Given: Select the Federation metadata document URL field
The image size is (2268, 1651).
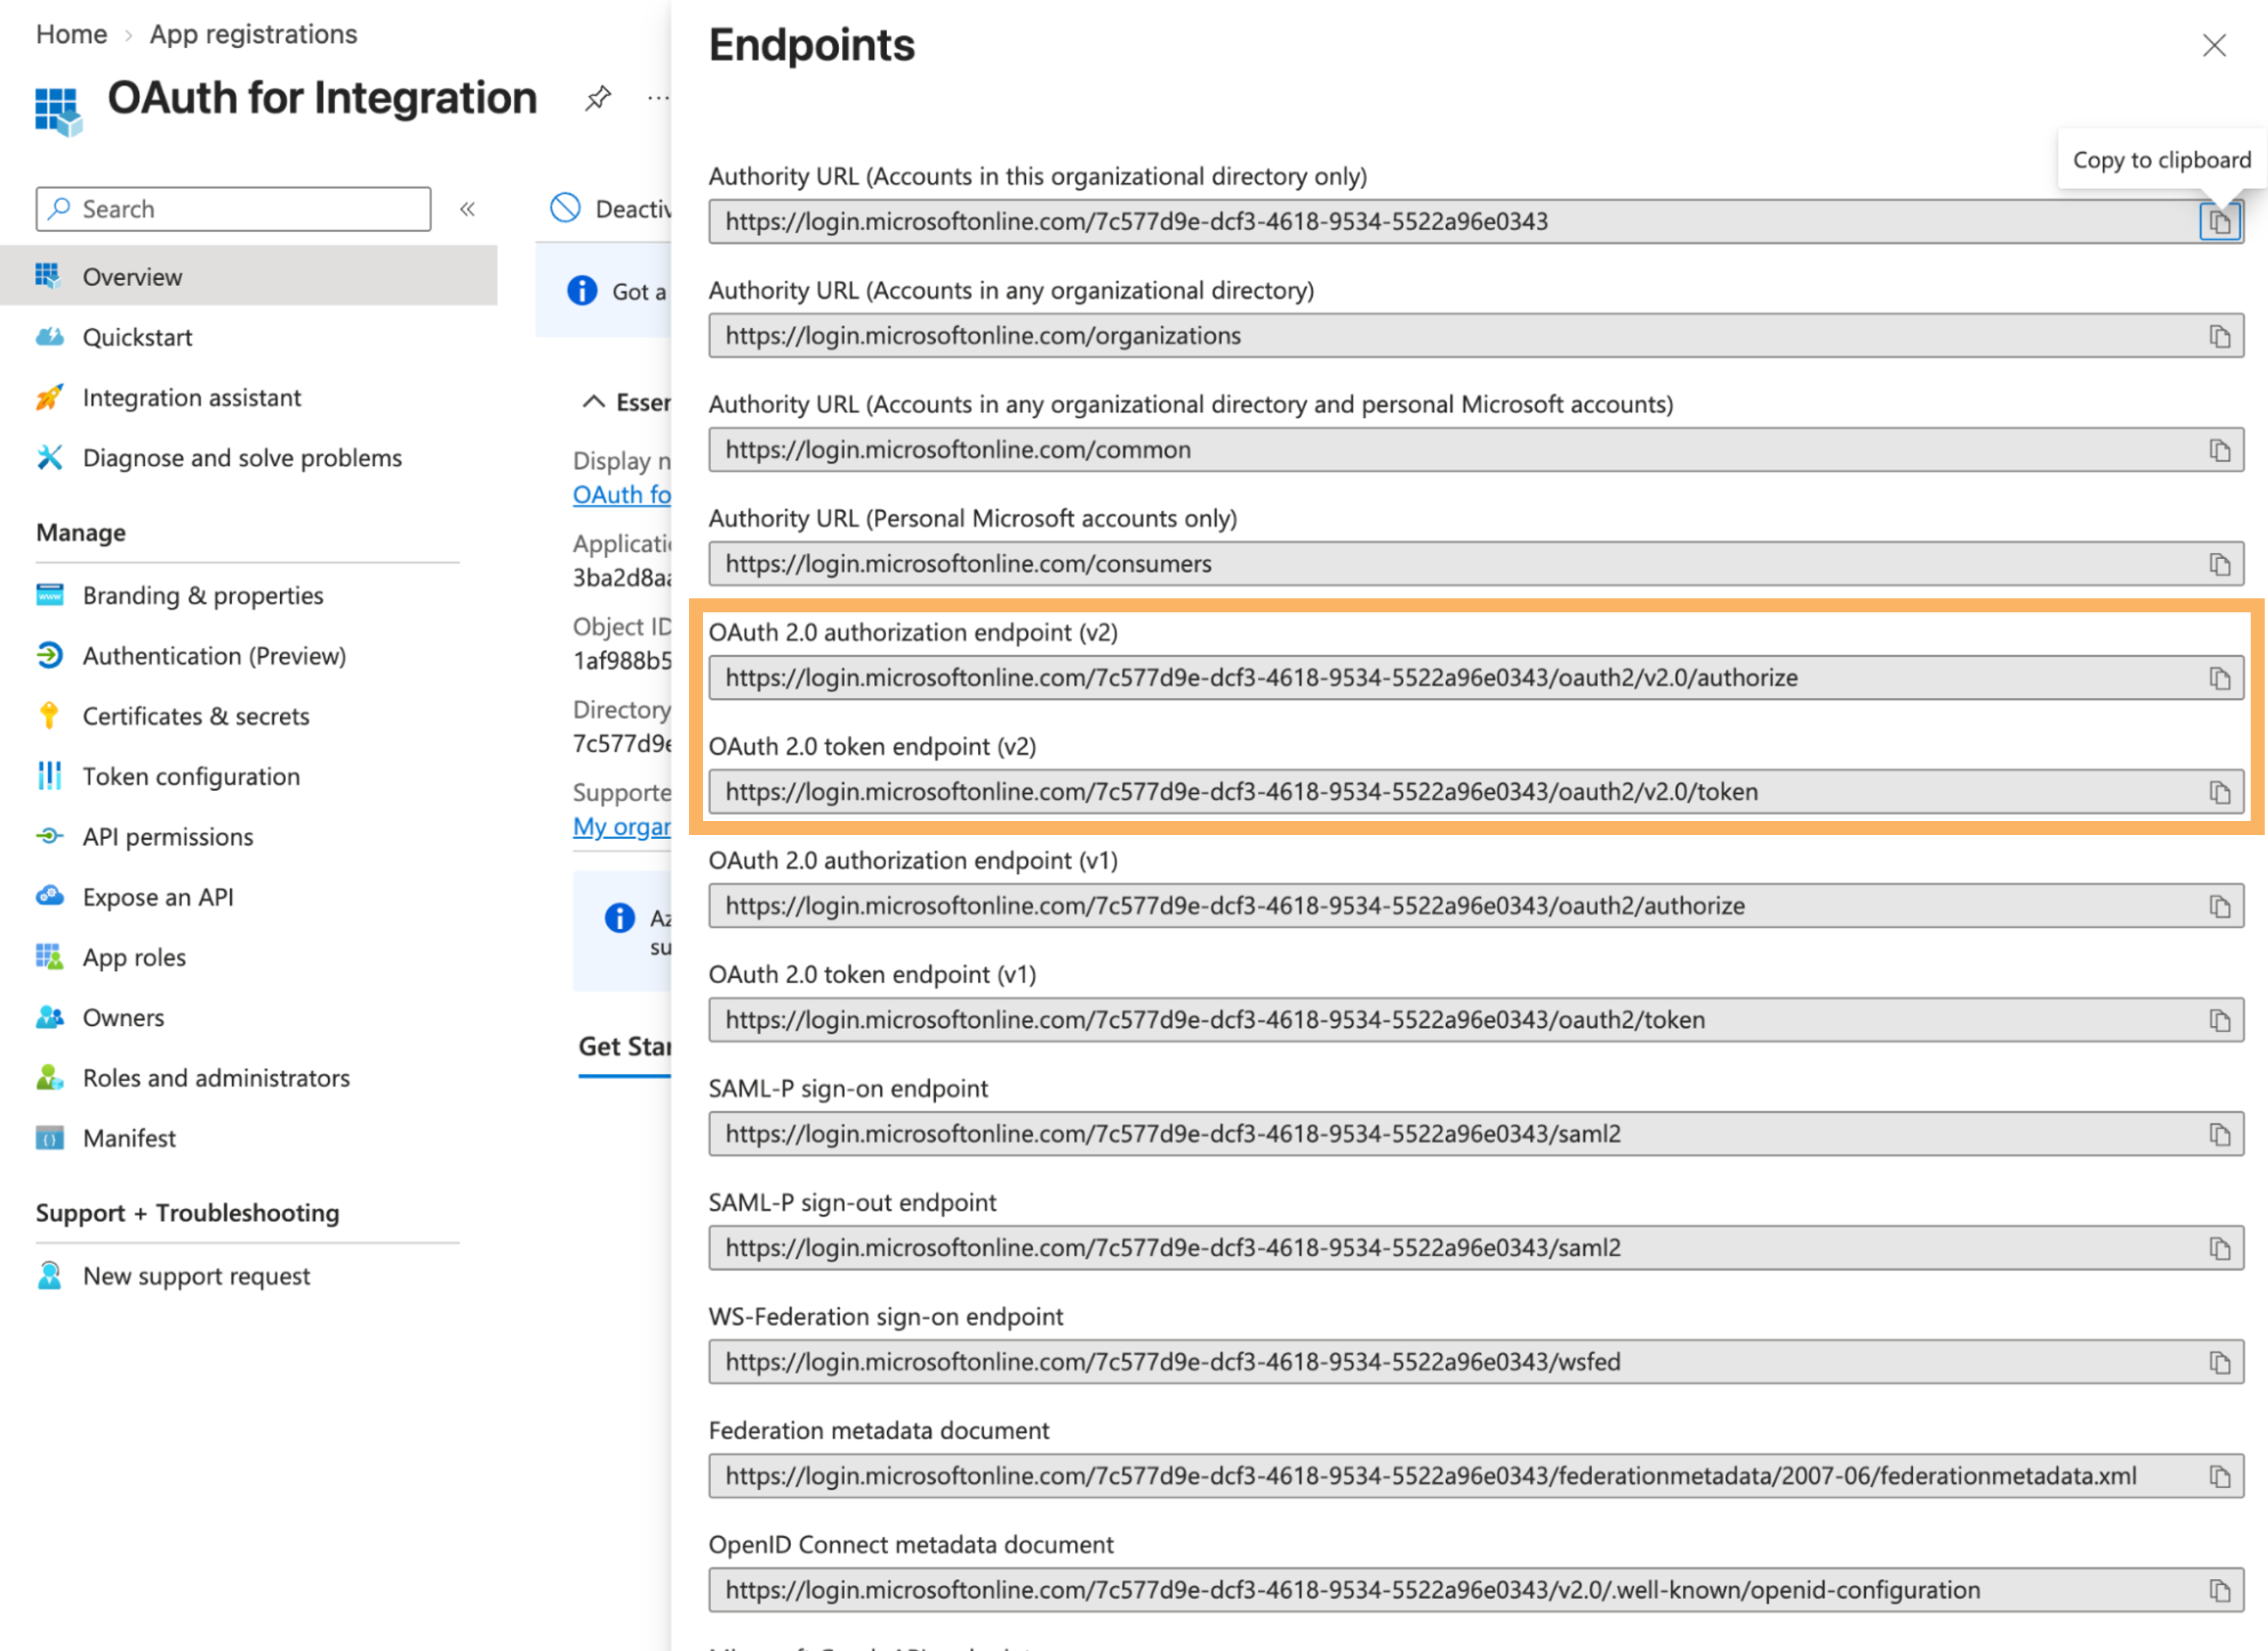Looking at the screenshot, I should (1476, 1476).
